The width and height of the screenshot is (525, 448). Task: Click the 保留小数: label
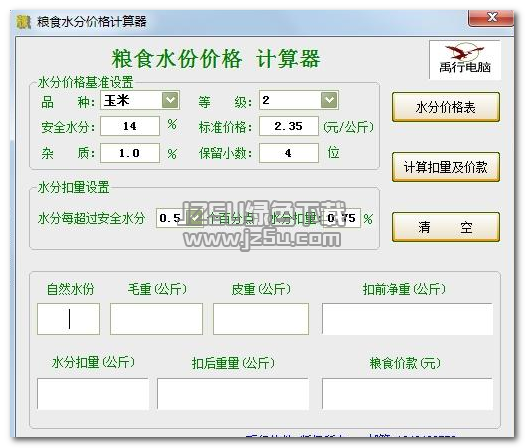coord(226,153)
